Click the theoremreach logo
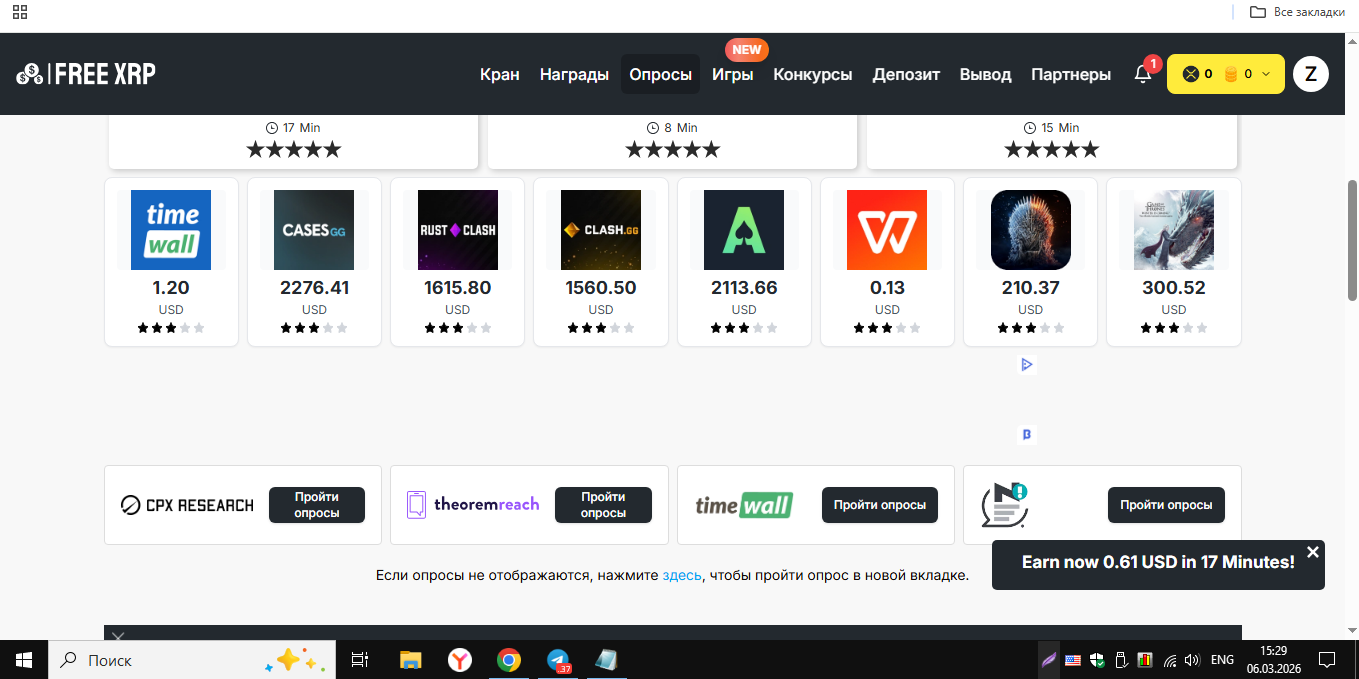Screen dimensions: 1359x679 (x=473, y=505)
